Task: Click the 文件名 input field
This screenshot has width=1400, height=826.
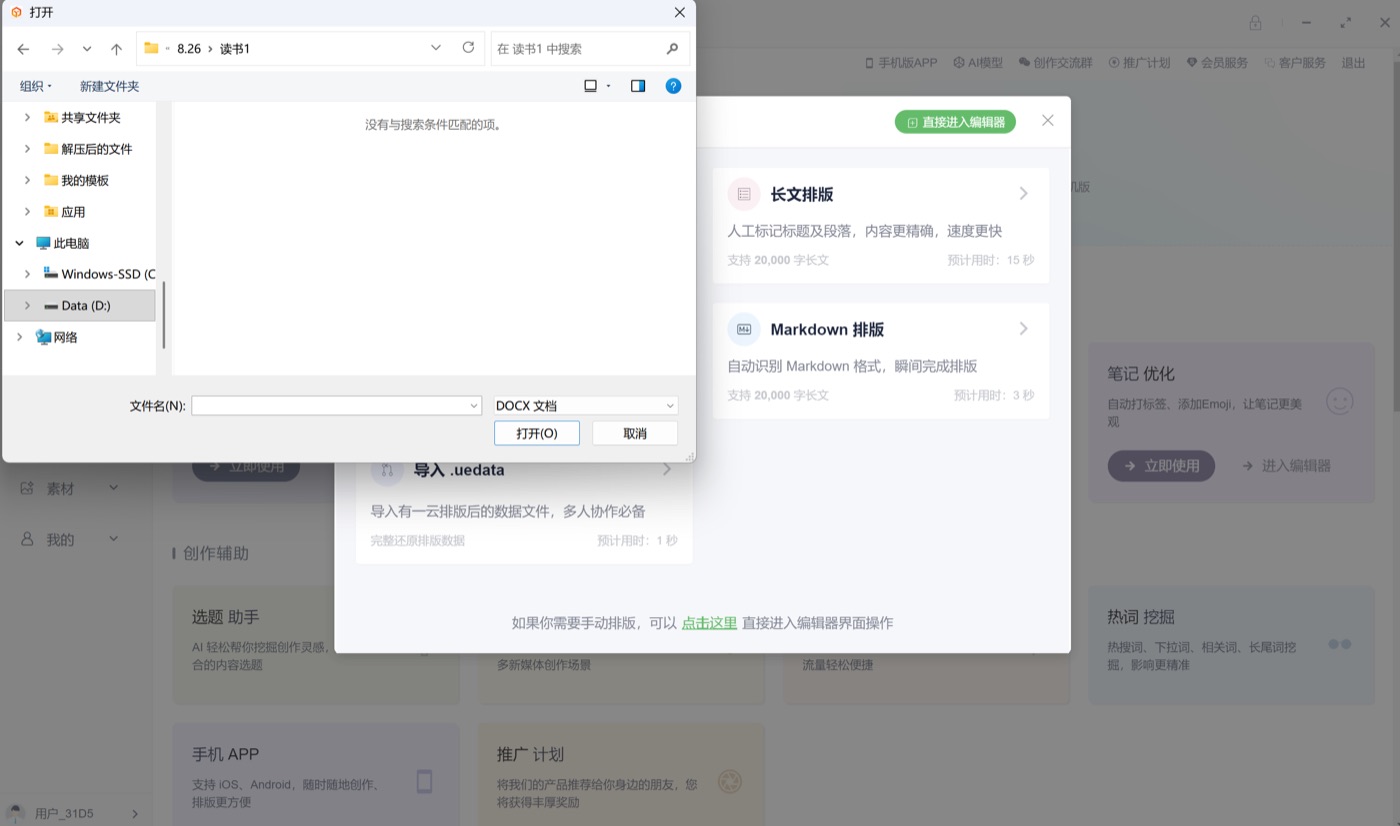Action: click(329, 405)
